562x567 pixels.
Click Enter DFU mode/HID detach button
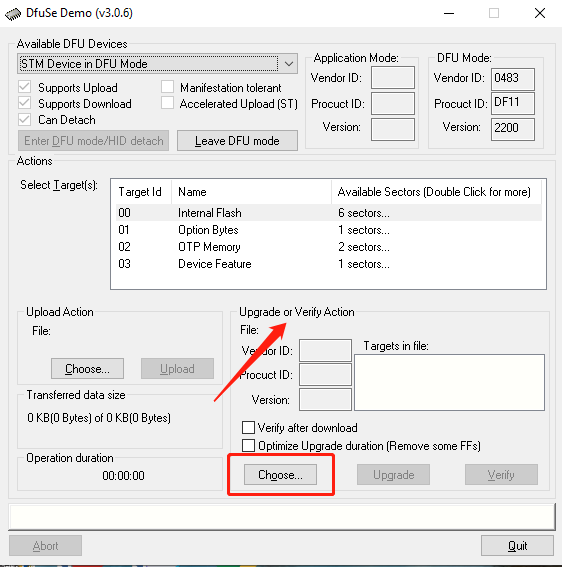click(x=93, y=141)
